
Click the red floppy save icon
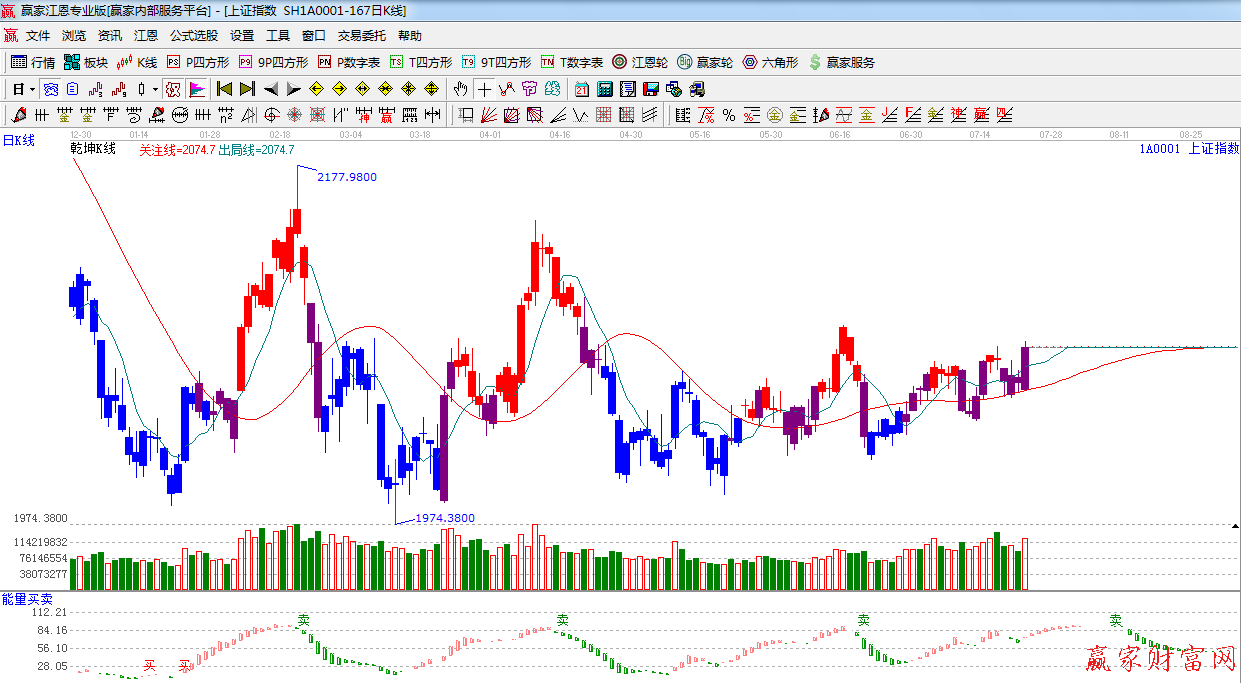pos(651,89)
